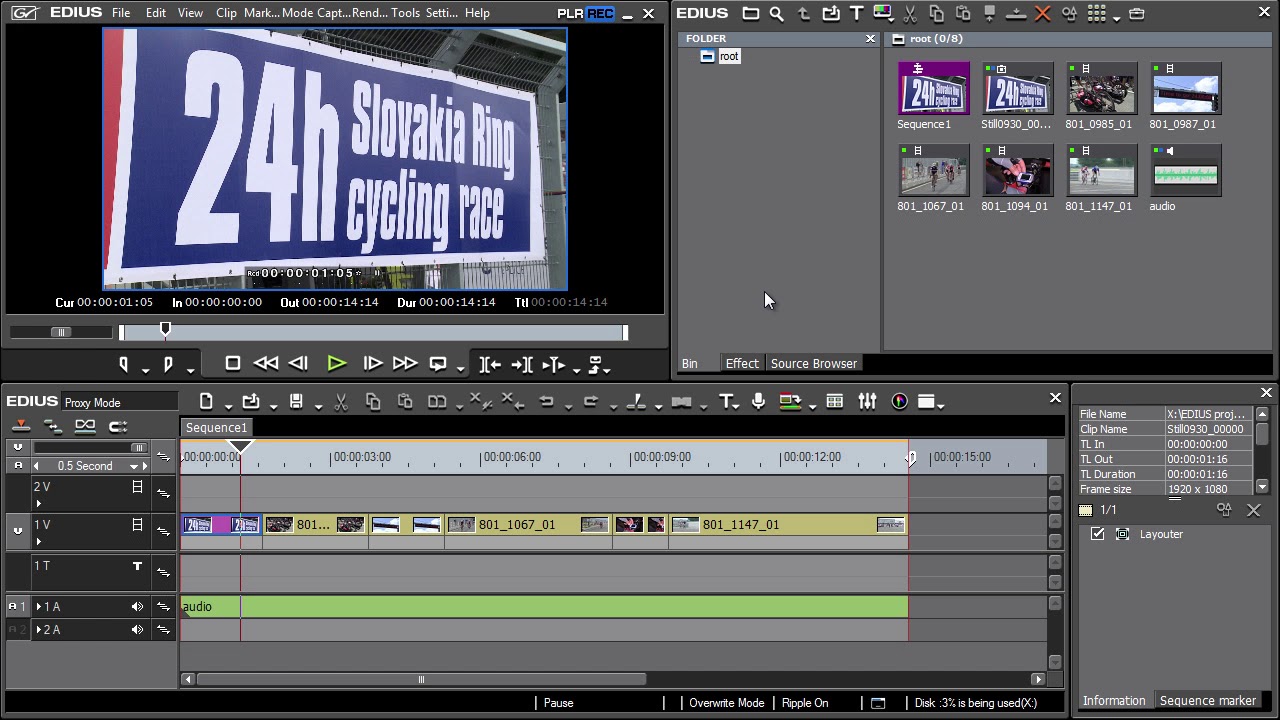
Task: Click the Copy icon in timeline toolbar
Action: click(x=373, y=401)
